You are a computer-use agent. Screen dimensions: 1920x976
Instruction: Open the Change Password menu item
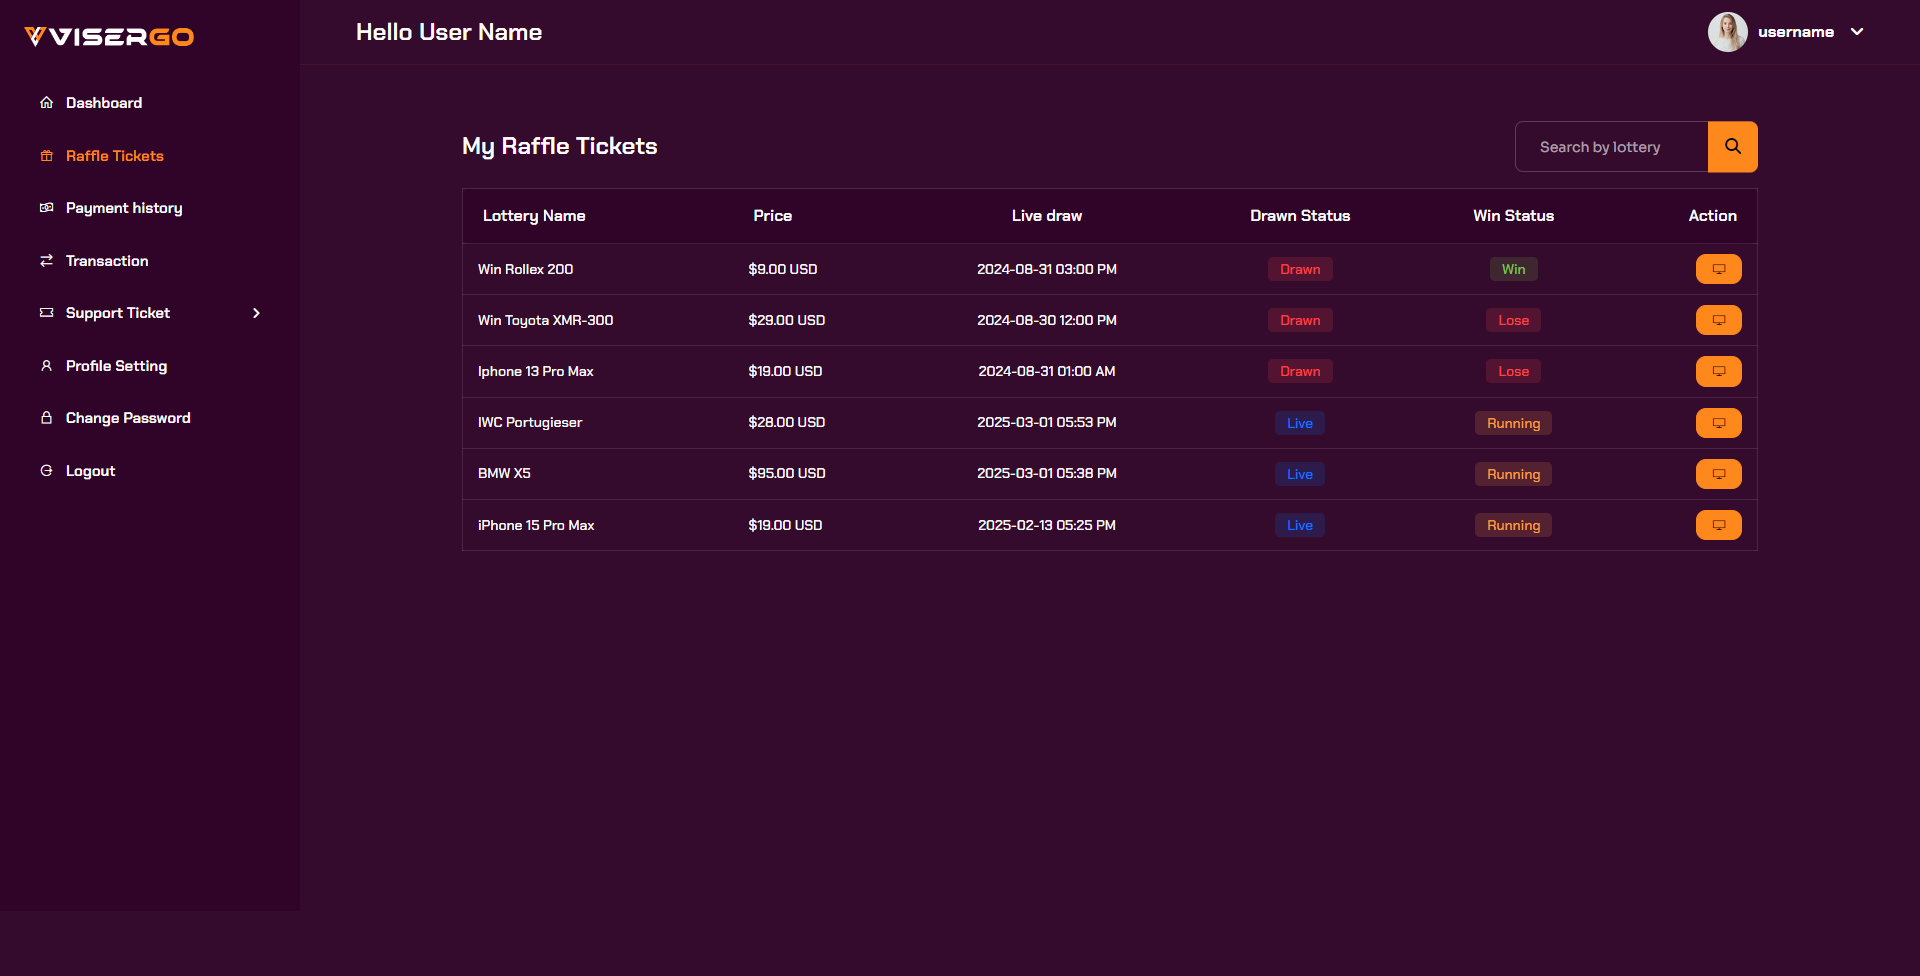coord(128,418)
